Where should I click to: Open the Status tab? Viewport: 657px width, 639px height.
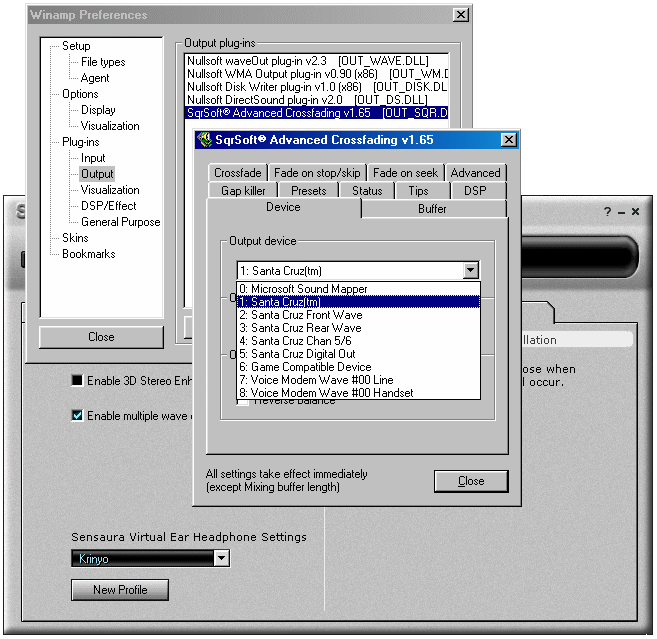367,191
